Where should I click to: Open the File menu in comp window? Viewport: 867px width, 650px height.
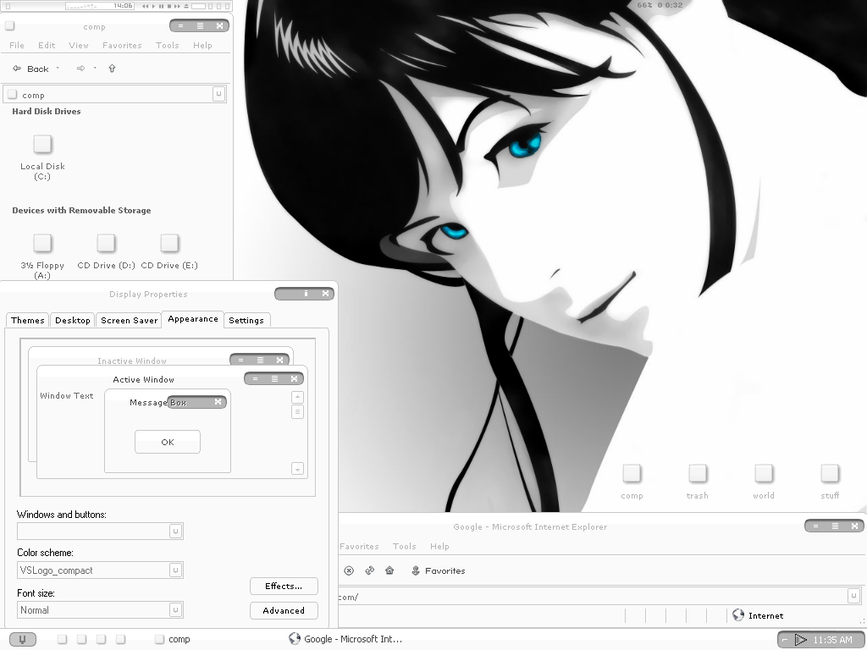(17, 45)
